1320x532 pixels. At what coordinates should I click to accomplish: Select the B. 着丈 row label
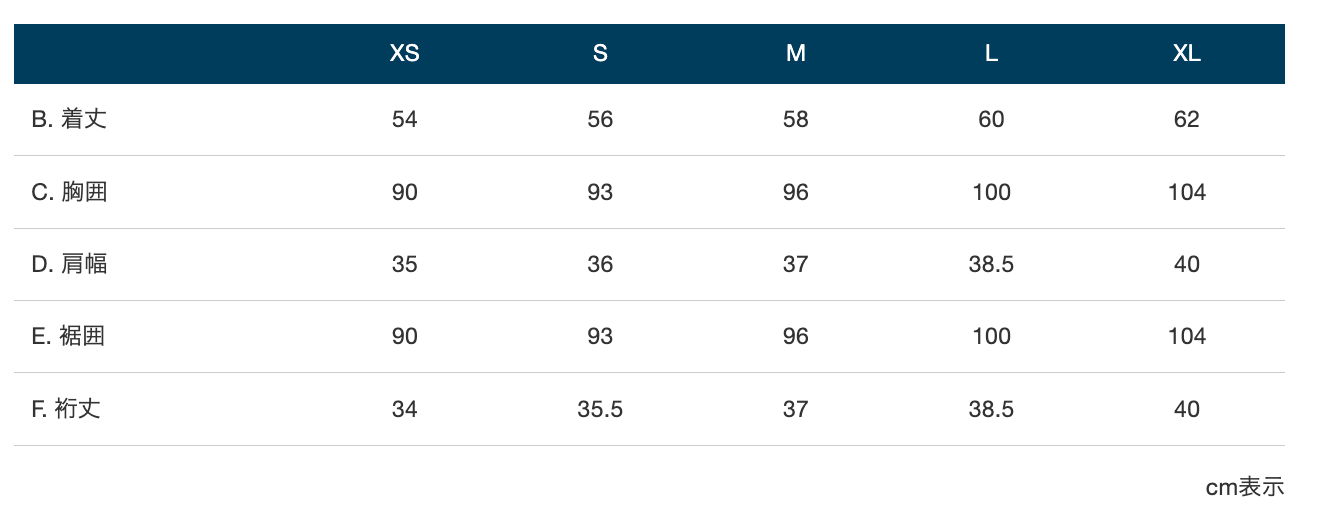[69, 119]
